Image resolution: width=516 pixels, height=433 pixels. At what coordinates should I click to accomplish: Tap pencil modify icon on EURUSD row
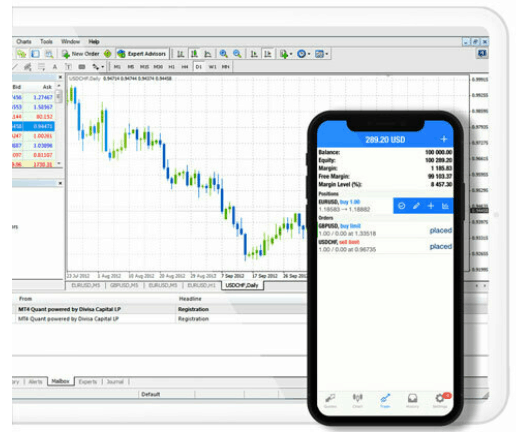click(x=416, y=206)
